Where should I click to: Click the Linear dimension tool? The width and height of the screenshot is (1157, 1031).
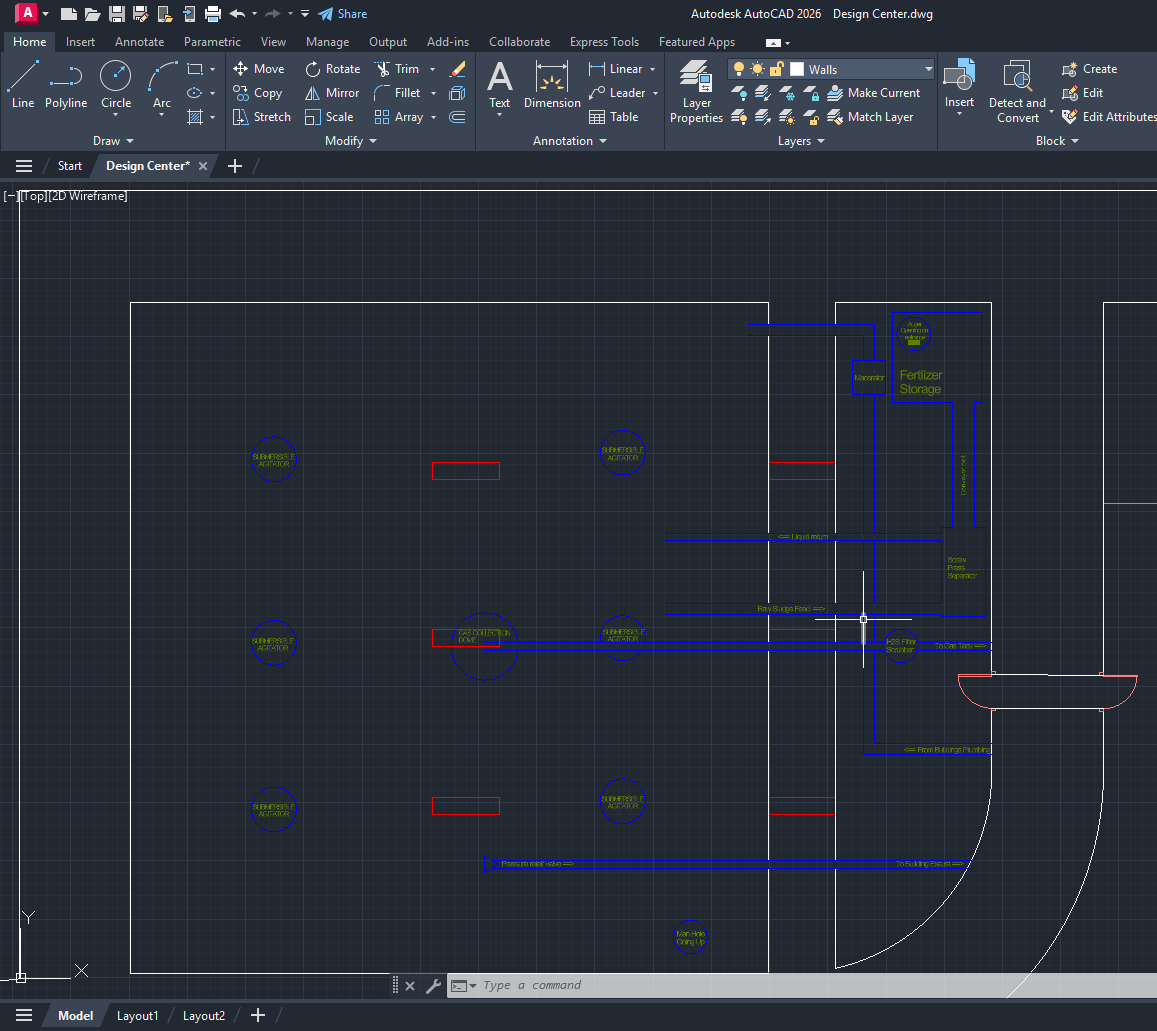(x=615, y=69)
